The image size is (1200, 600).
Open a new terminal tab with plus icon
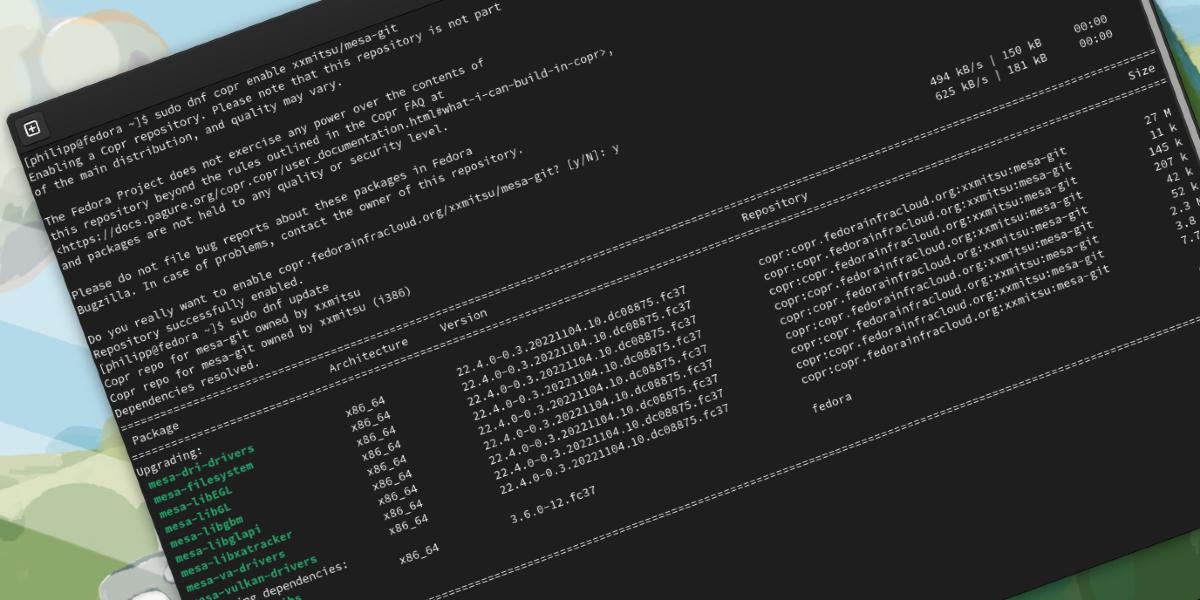[31, 128]
